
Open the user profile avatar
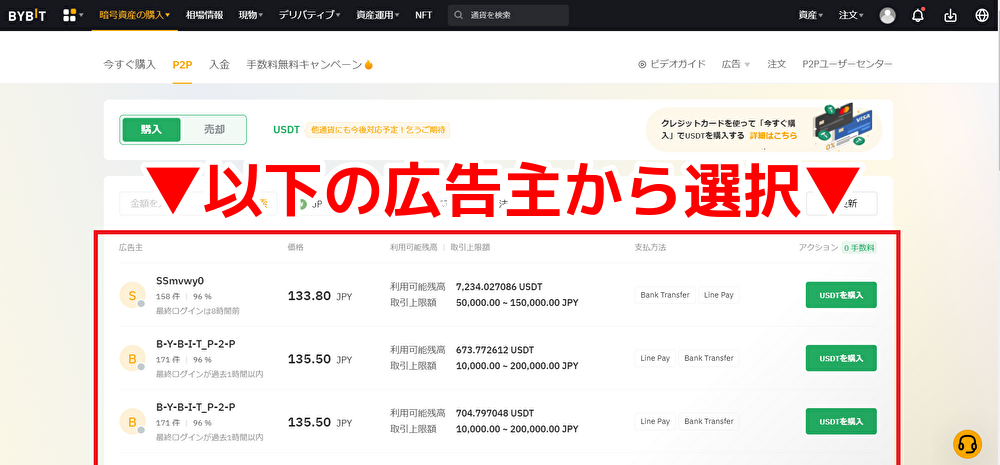click(887, 15)
